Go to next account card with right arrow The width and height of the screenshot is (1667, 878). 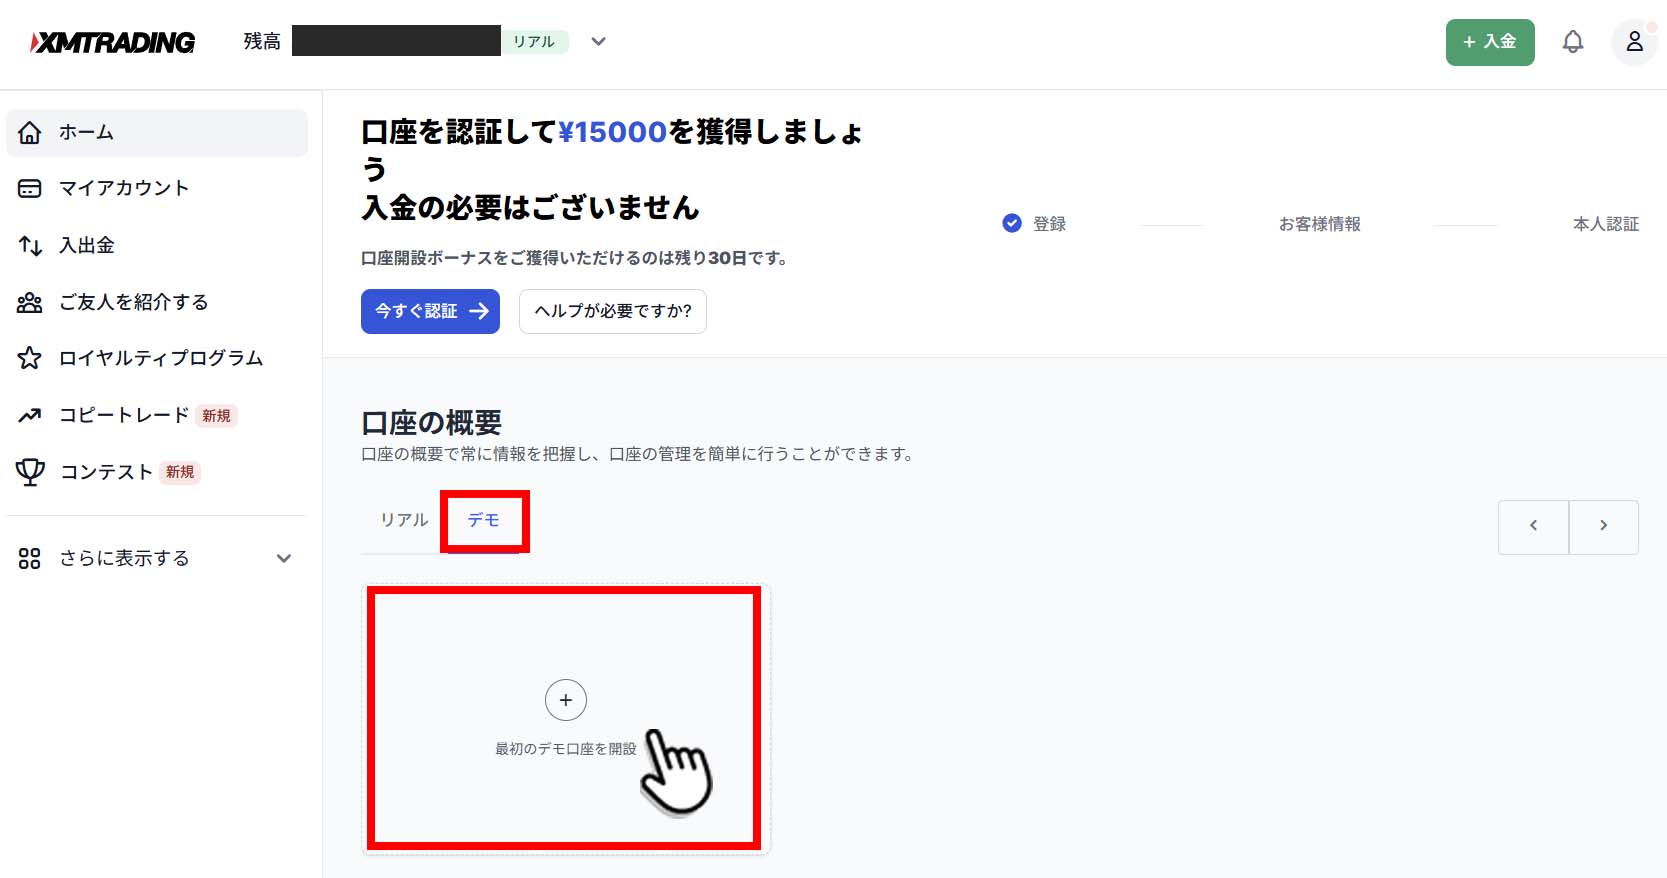[x=1603, y=526]
